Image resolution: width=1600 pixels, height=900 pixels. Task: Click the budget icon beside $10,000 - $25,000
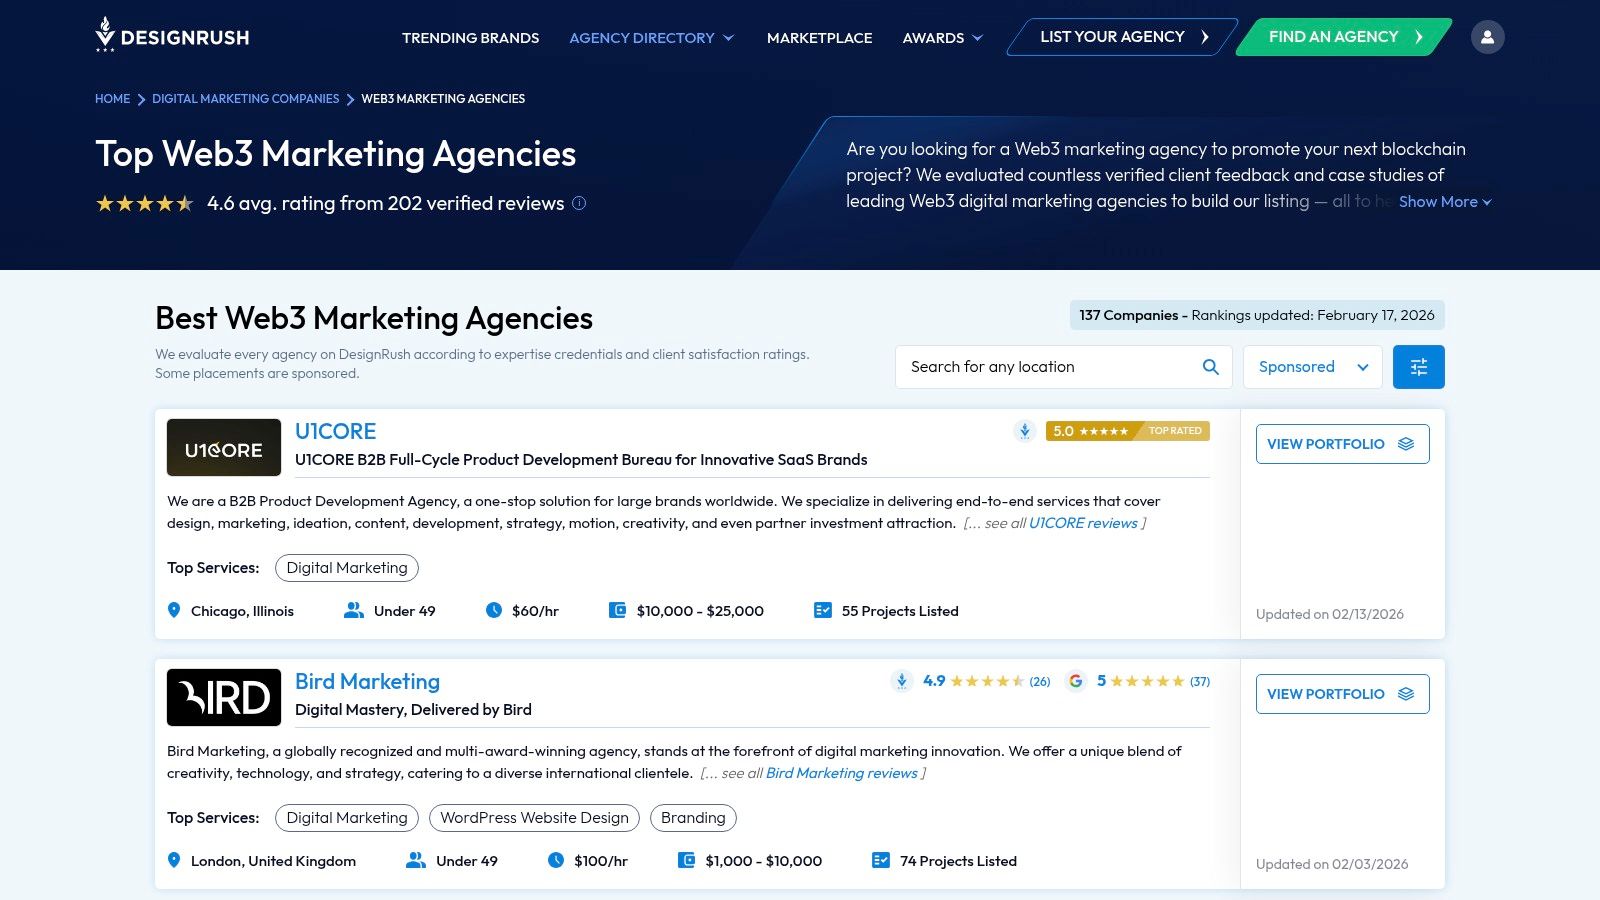tap(617, 610)
